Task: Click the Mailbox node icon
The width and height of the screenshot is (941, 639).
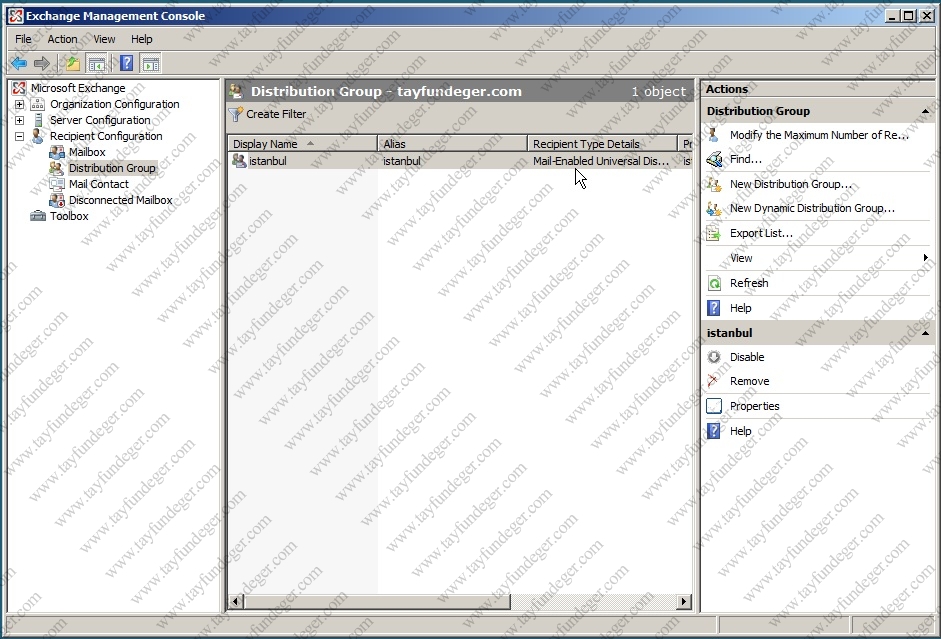Action: 57,152
